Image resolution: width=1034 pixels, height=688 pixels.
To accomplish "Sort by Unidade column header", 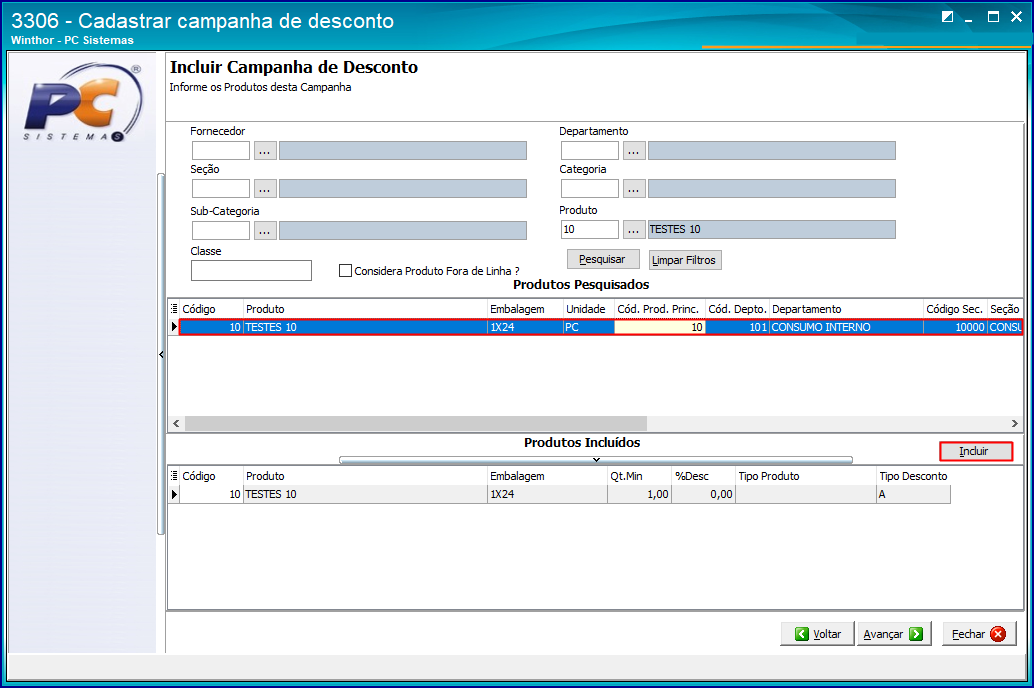I will click(588, 309).
